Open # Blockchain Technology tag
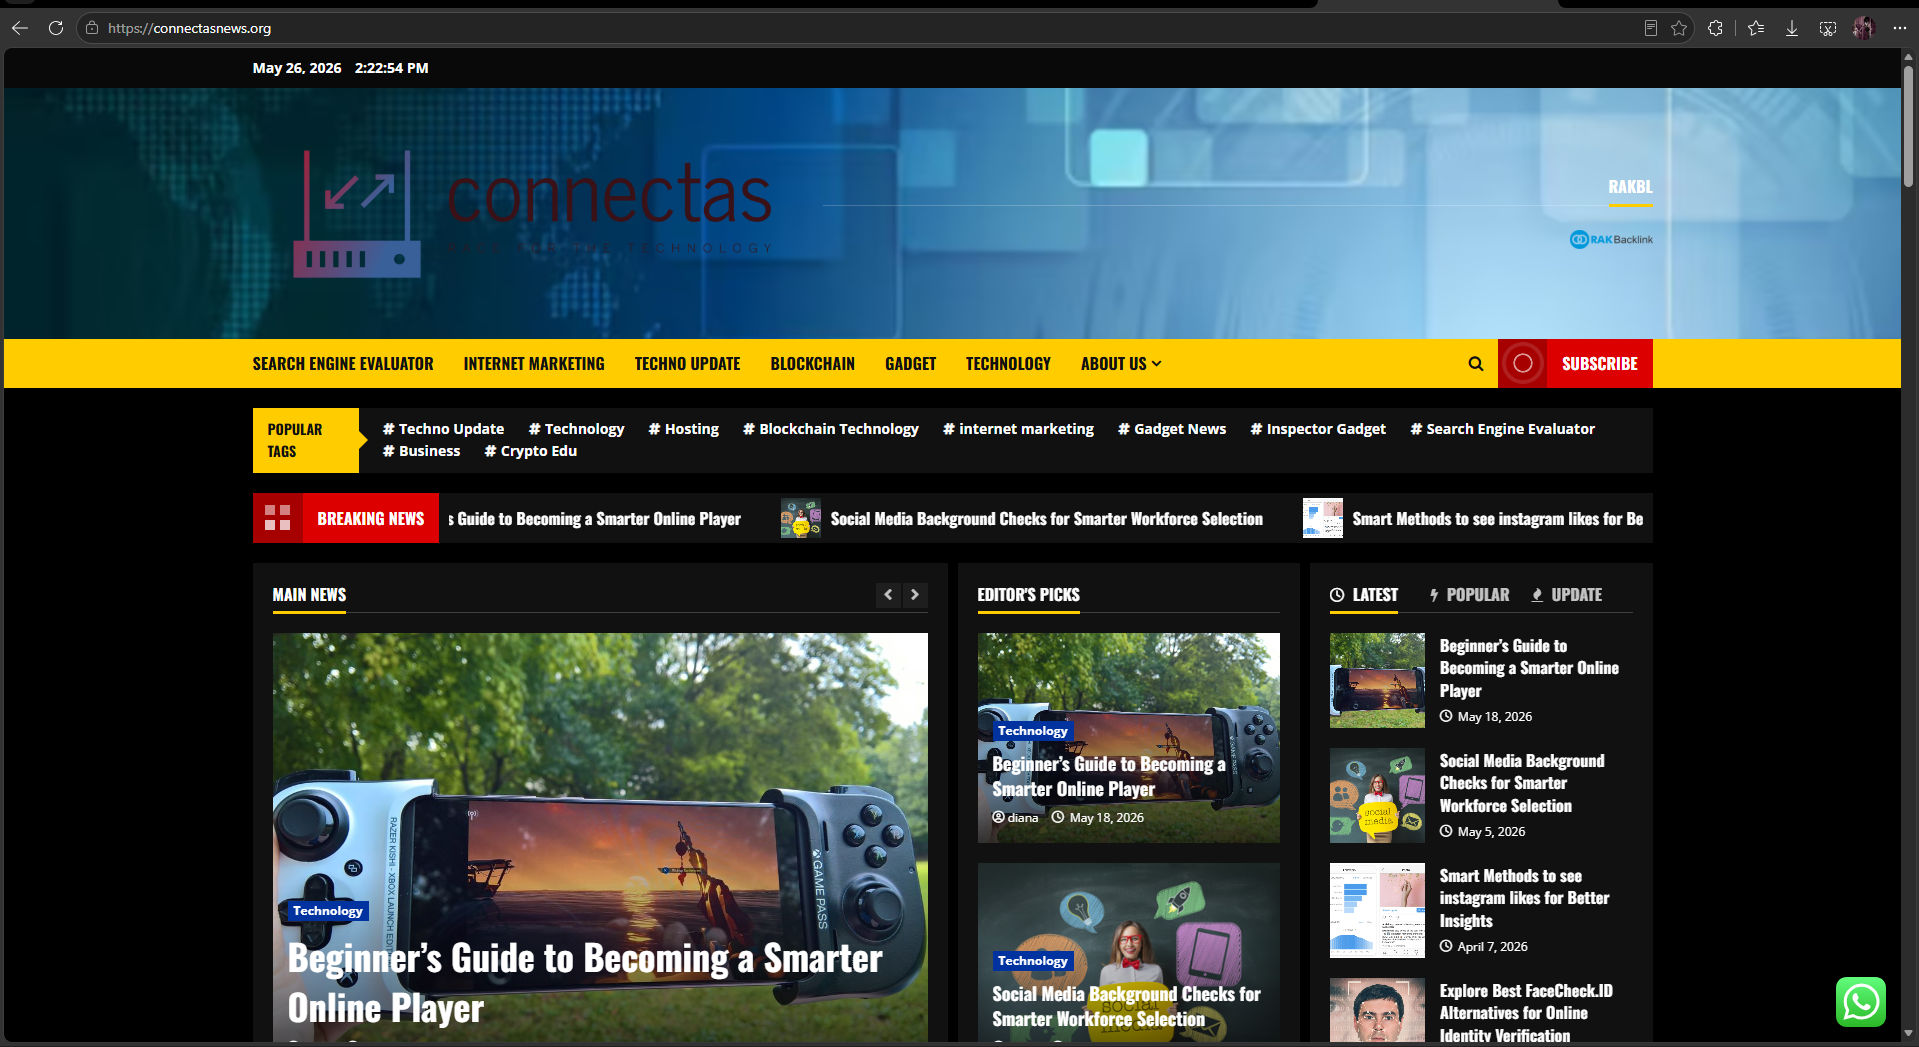Screen dimensions: 1919x1047 (831, 429)
